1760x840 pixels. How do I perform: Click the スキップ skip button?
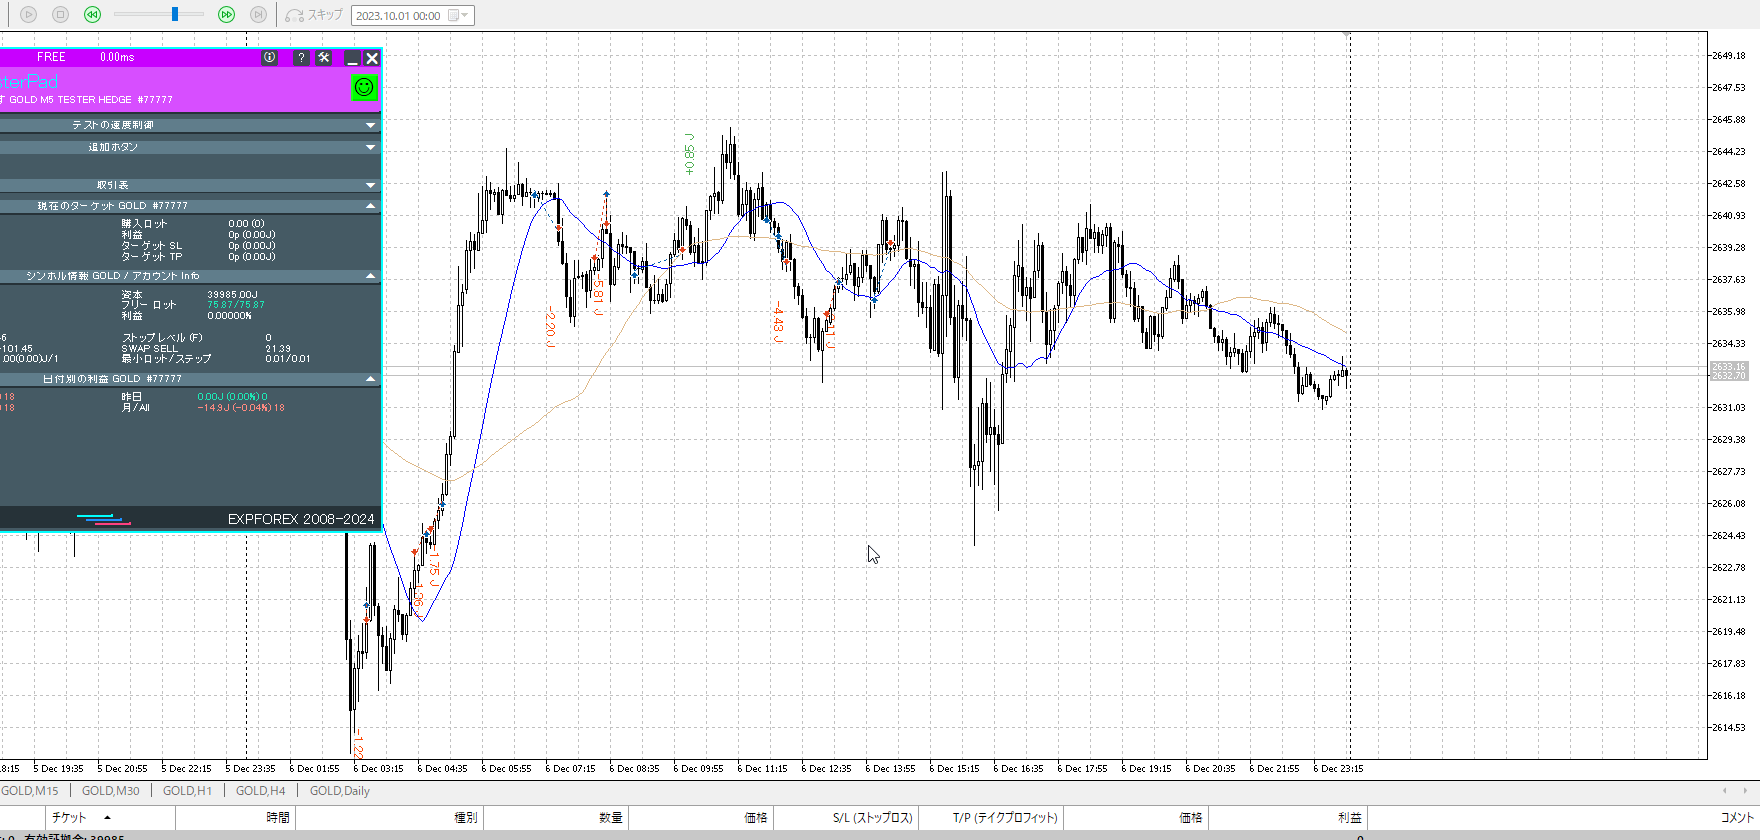(314, 15)
